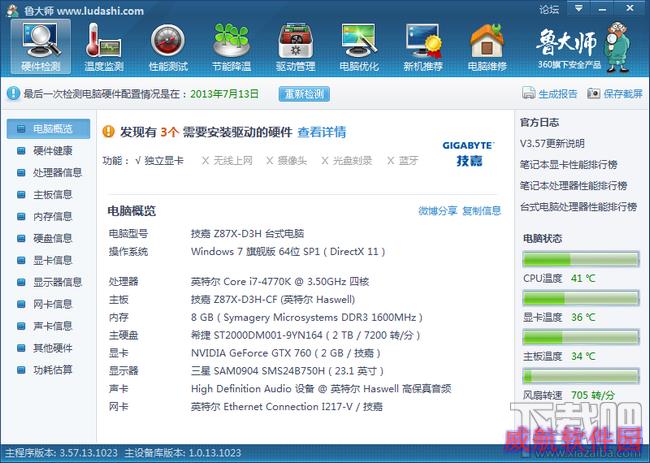Click the 风扇转速 progress bar
This screenshot has width=650, height=463.
[581, 376]
